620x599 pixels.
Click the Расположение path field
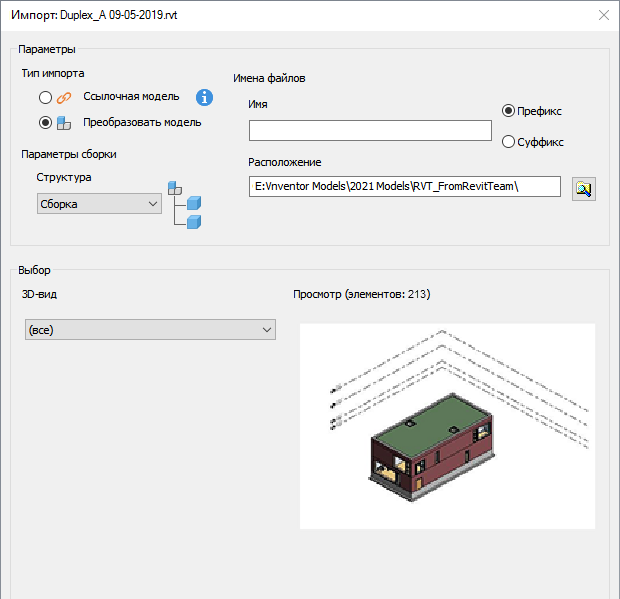405,186
